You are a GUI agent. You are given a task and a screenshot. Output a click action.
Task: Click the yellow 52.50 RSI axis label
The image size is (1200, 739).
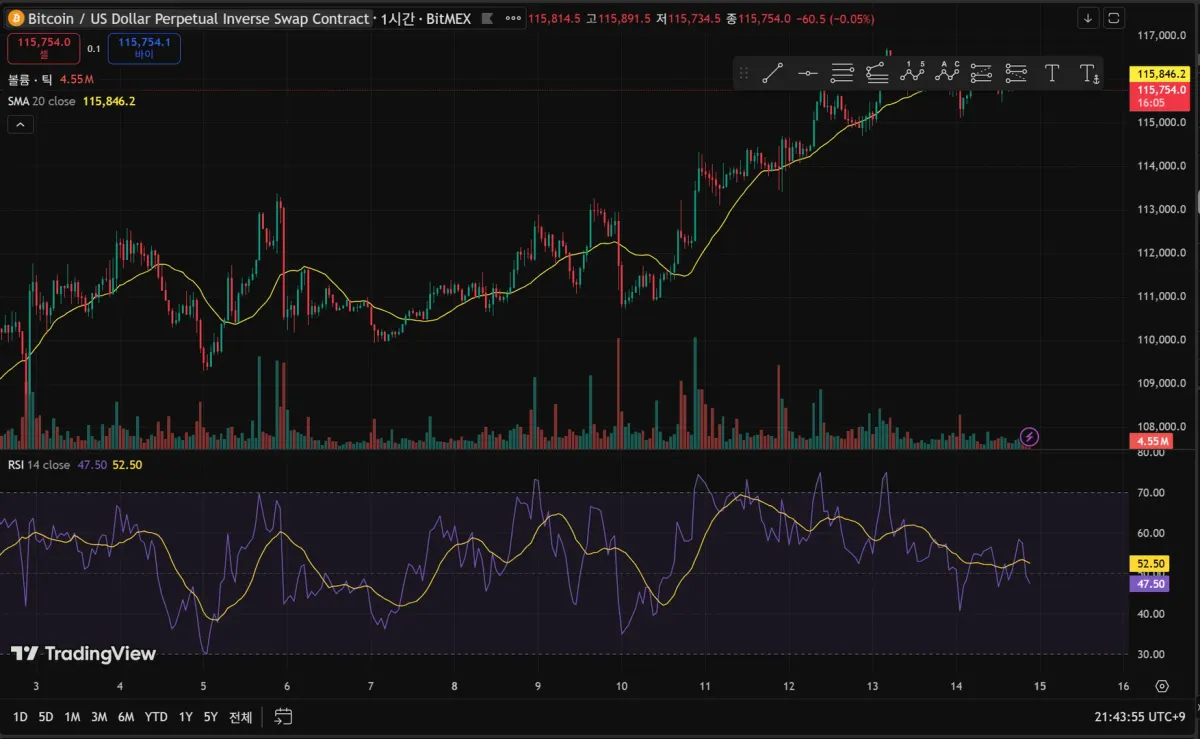(1151, 564)
